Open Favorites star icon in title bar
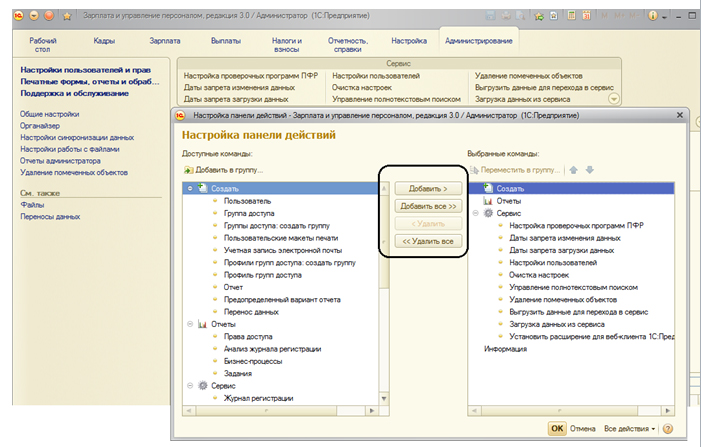The height and width of the screenshot is (447, 701). (67, 17)
